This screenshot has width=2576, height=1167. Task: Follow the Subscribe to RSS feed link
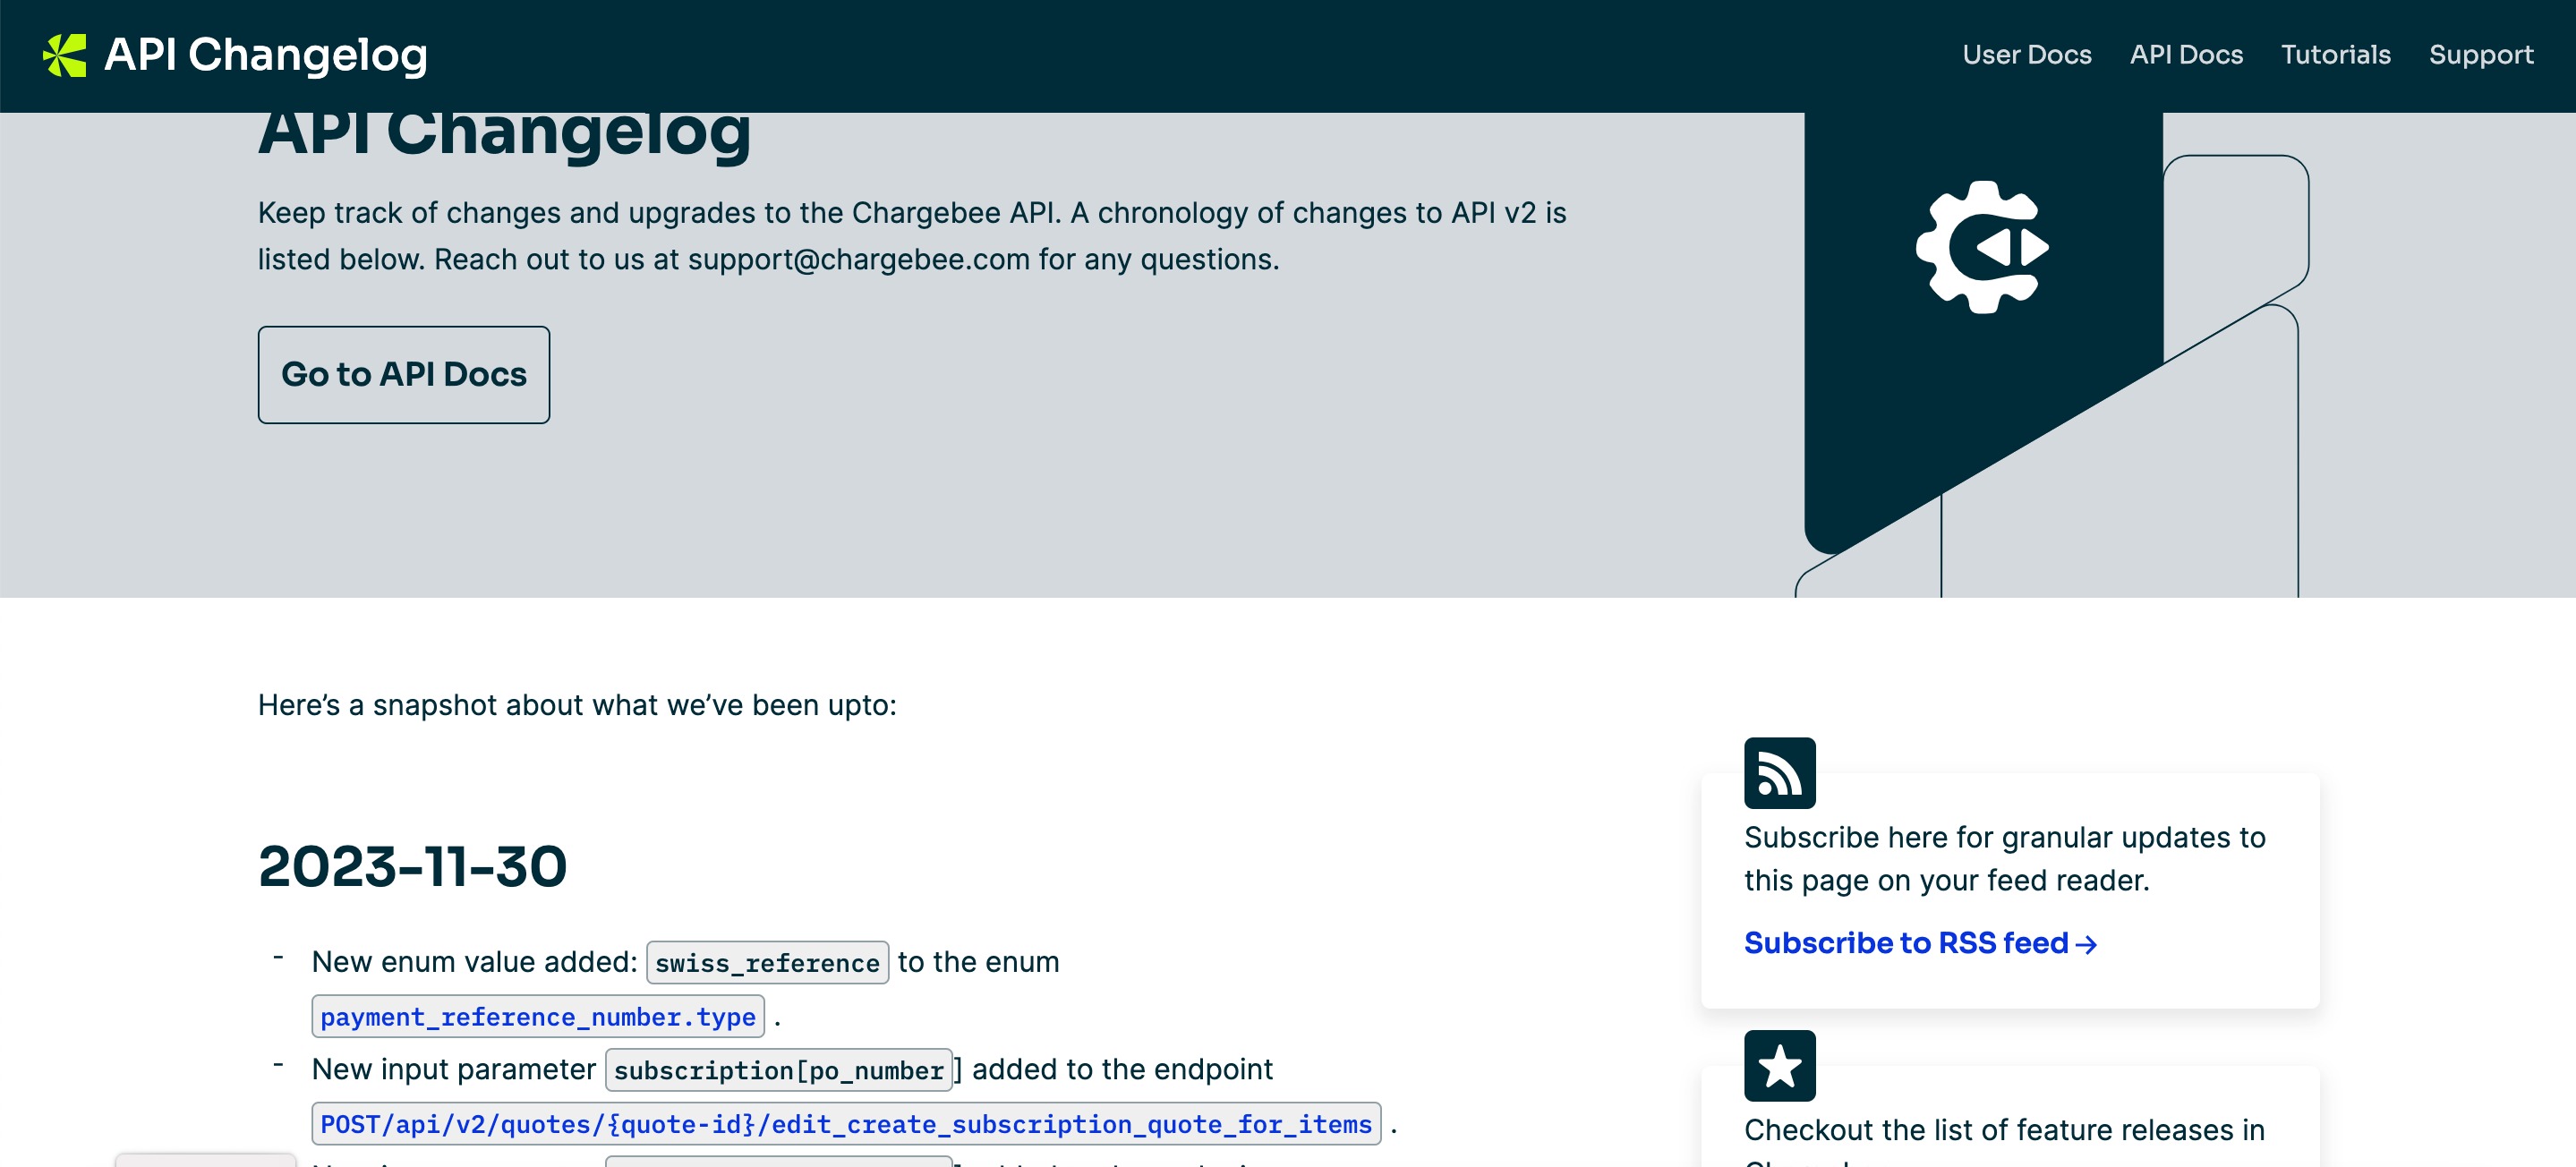click(x=1905, y=943)
